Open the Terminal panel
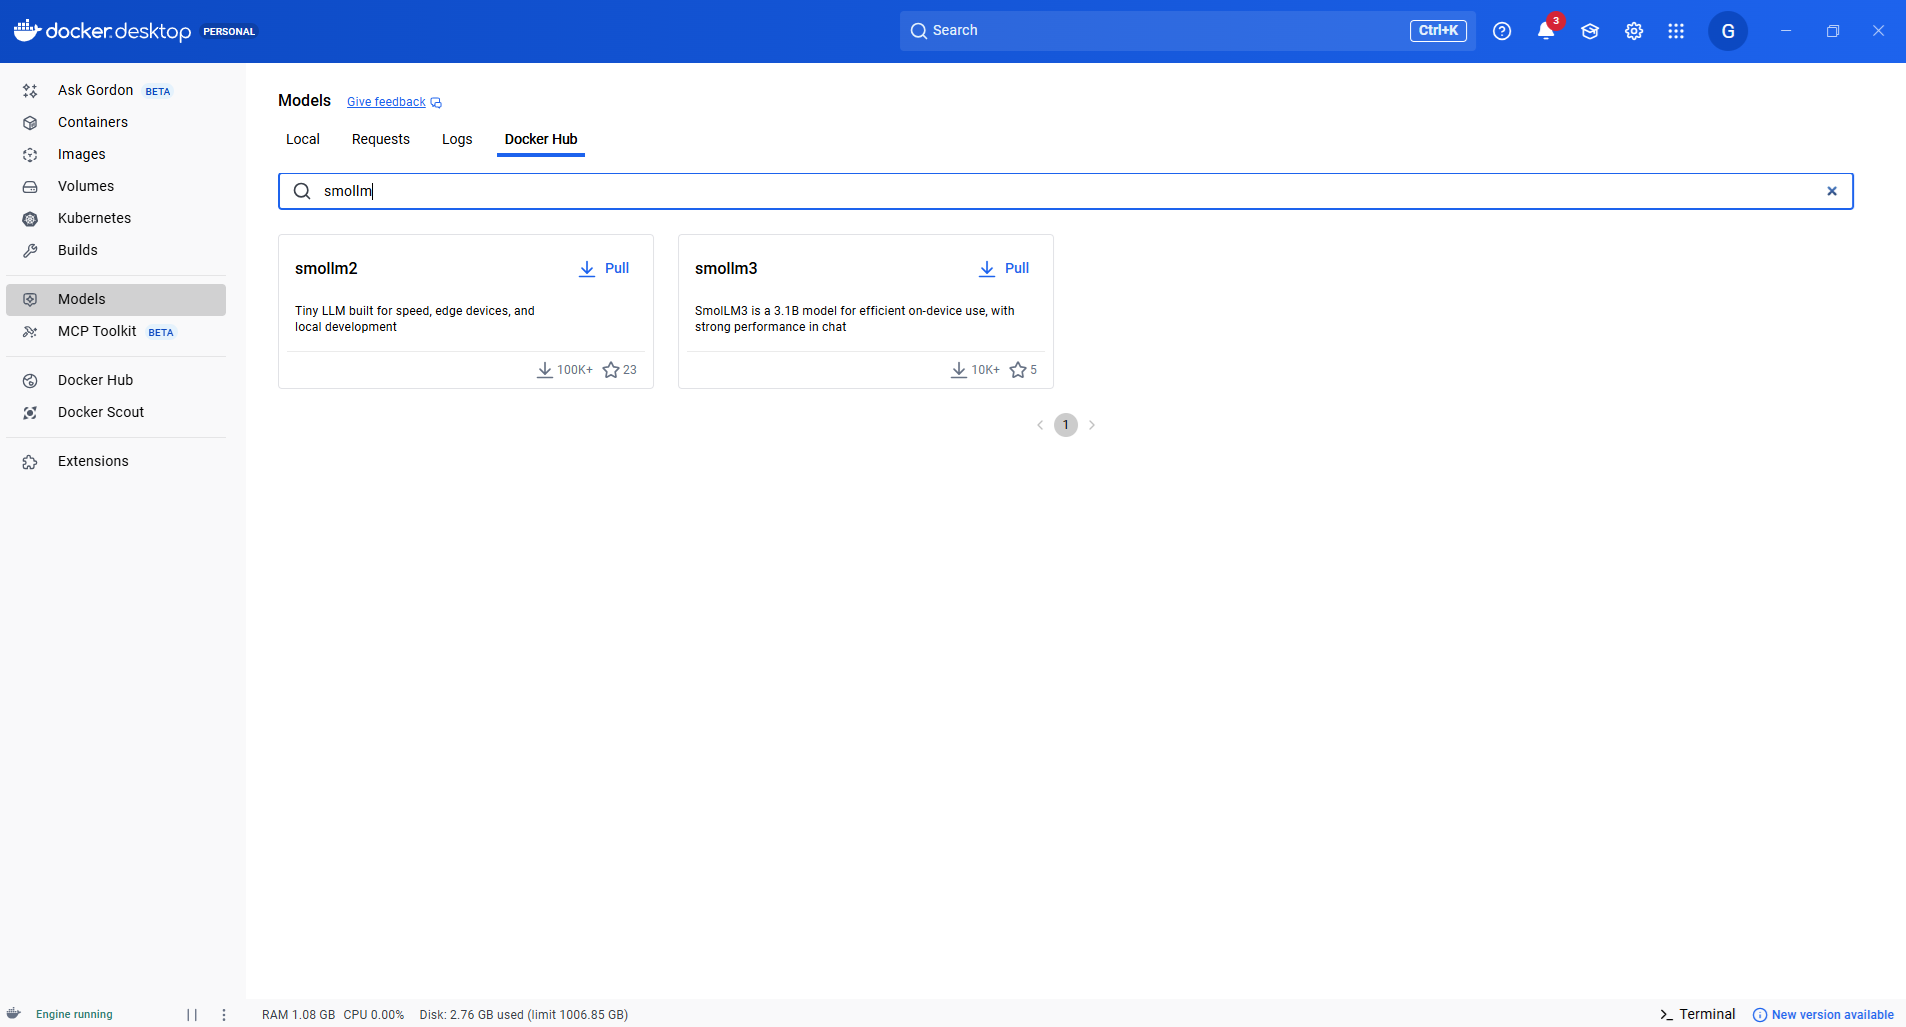1906x1027 pixels. [x=1697, y=1014]
